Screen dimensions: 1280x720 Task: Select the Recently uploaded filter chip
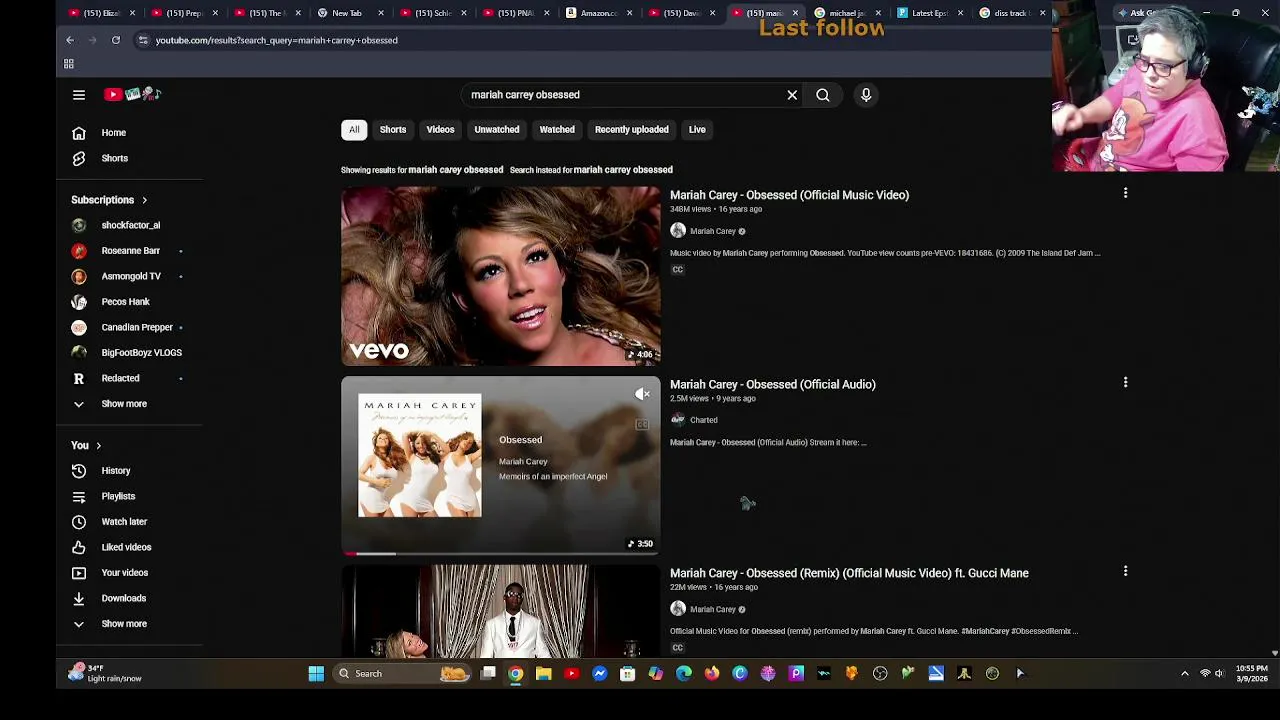click(x=632, y=130)
